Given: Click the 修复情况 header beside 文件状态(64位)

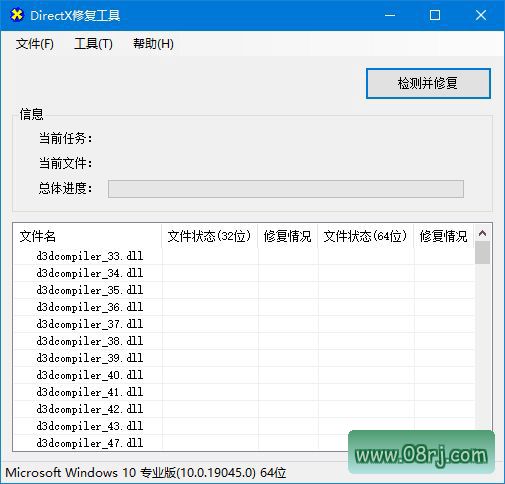Looking at the screenshot, I should 444,236.
